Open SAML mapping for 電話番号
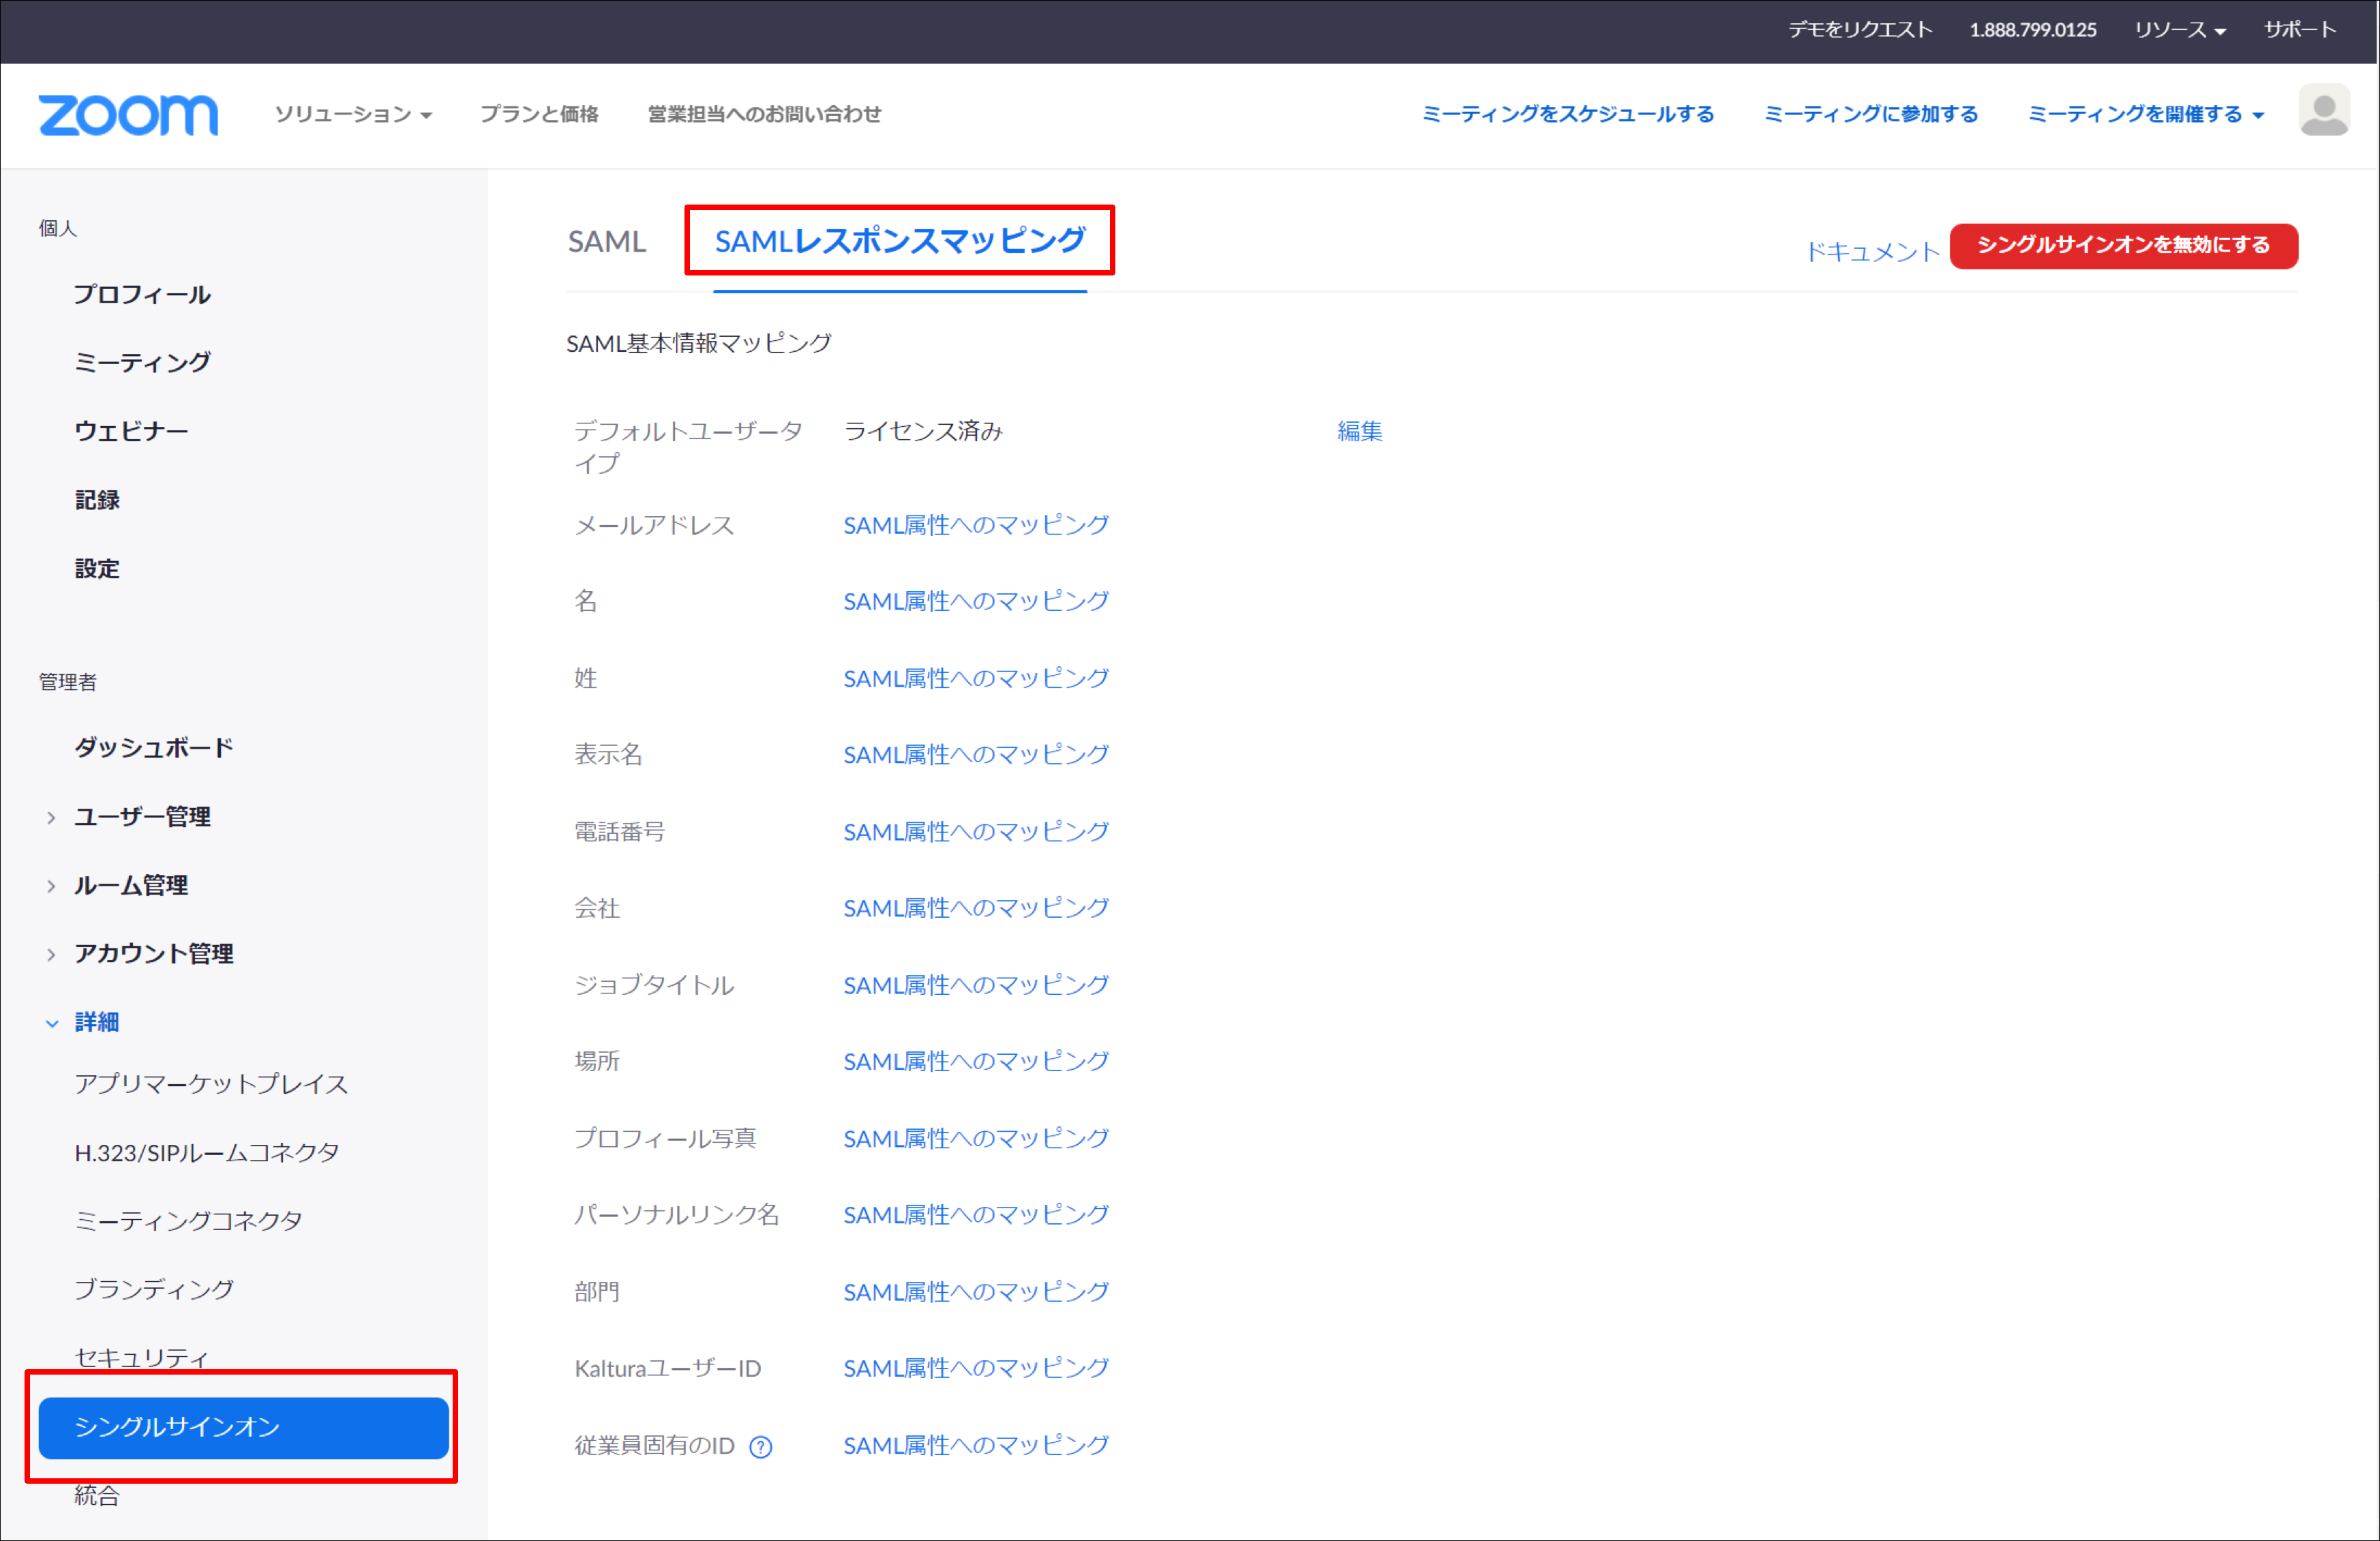The height and width of the screenshot is (1541, 2380). pos(976,831)
